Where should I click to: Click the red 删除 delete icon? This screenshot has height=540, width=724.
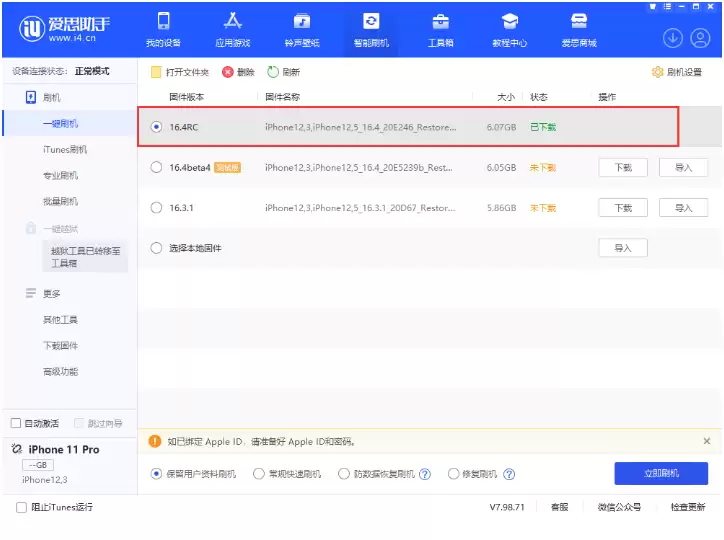pyautogui.click(x=228, y=72)
